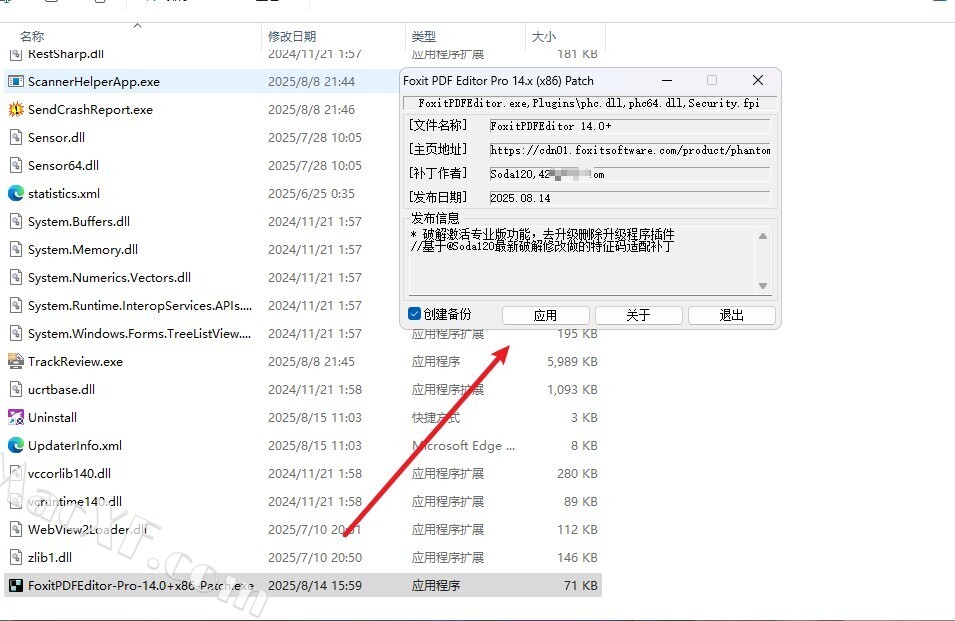Select the vccorlib140.dll file name
The width and height of the screenshot is (955, 621).
coord(69,474)
